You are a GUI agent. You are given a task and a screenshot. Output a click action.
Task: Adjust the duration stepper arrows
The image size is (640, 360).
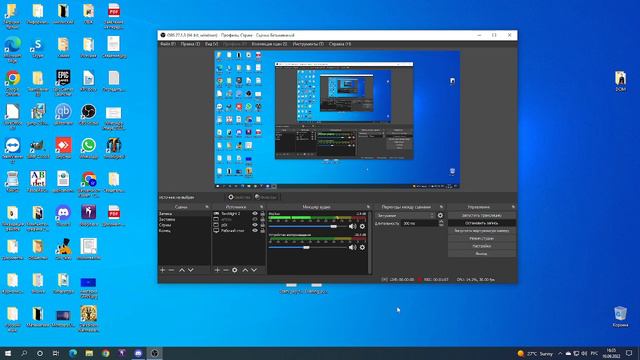pyautogui.click(x=441, y=223)
